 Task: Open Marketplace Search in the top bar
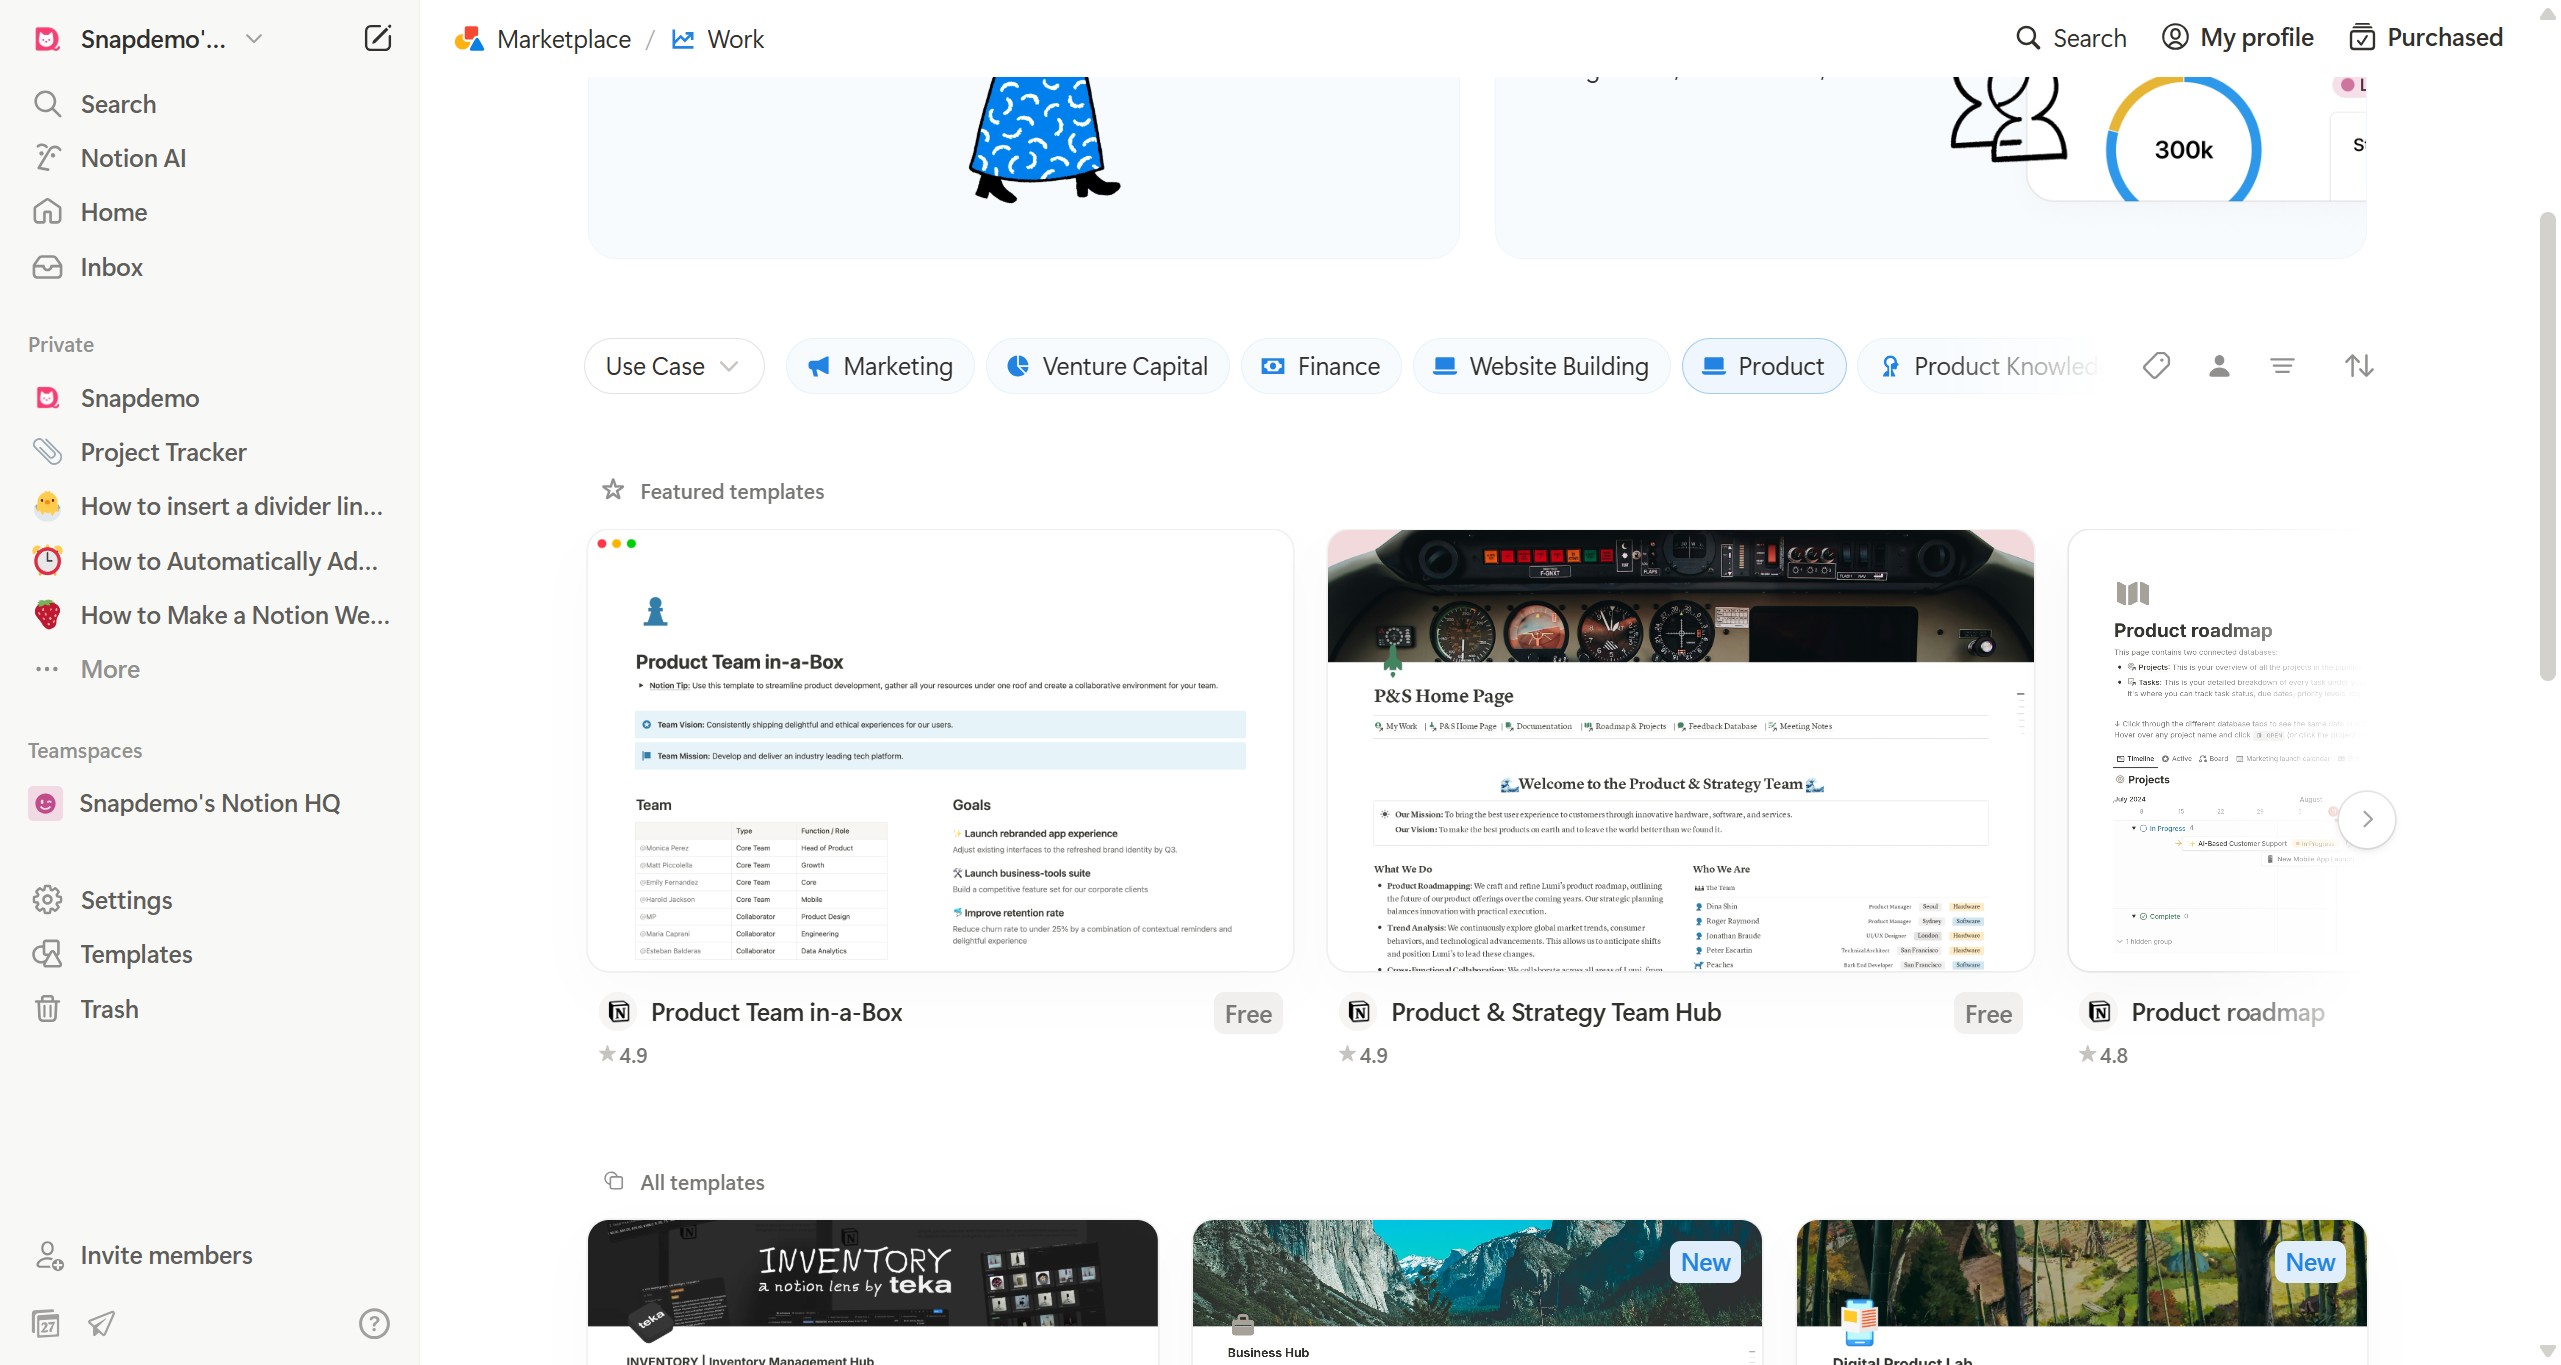2071,38
